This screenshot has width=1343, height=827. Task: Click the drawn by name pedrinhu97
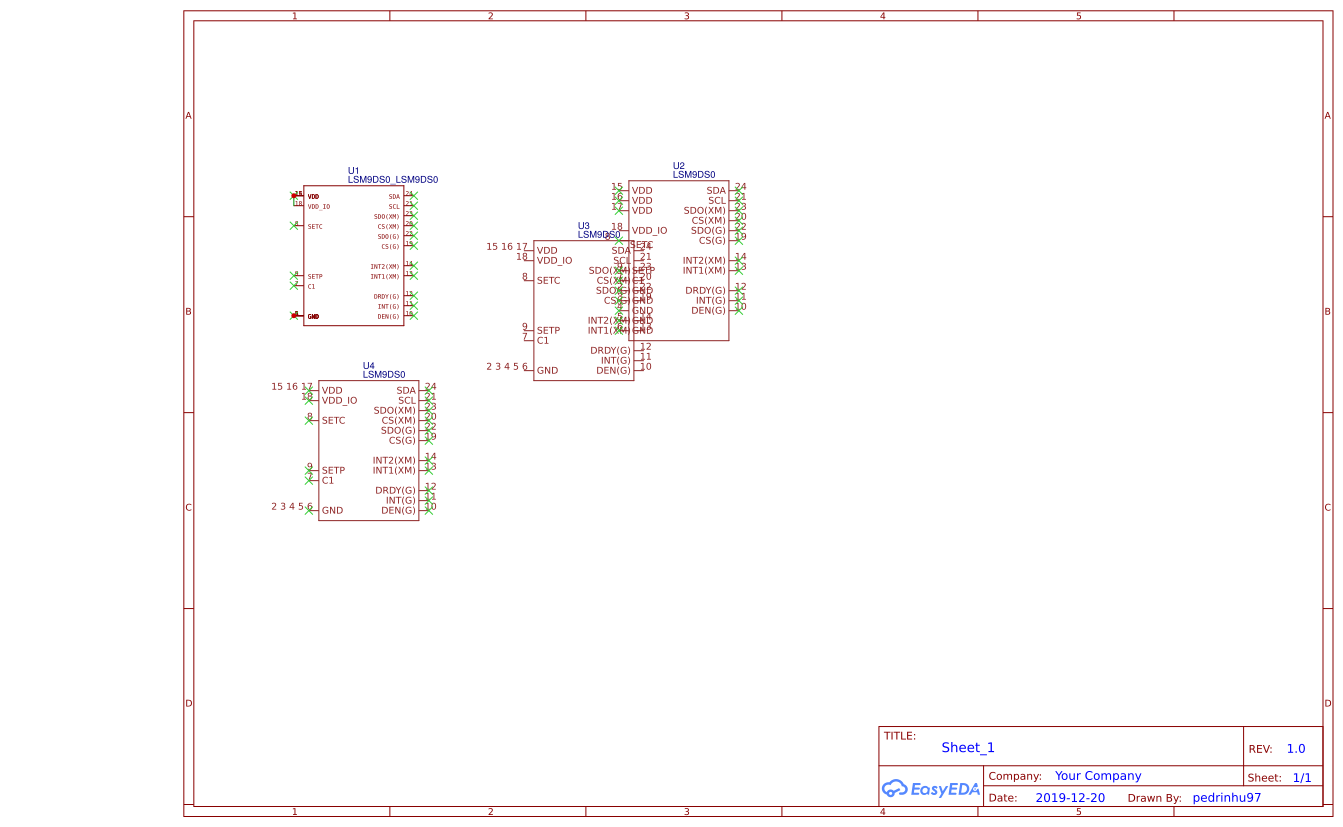pyautogui.click(x=1226, y=798)
